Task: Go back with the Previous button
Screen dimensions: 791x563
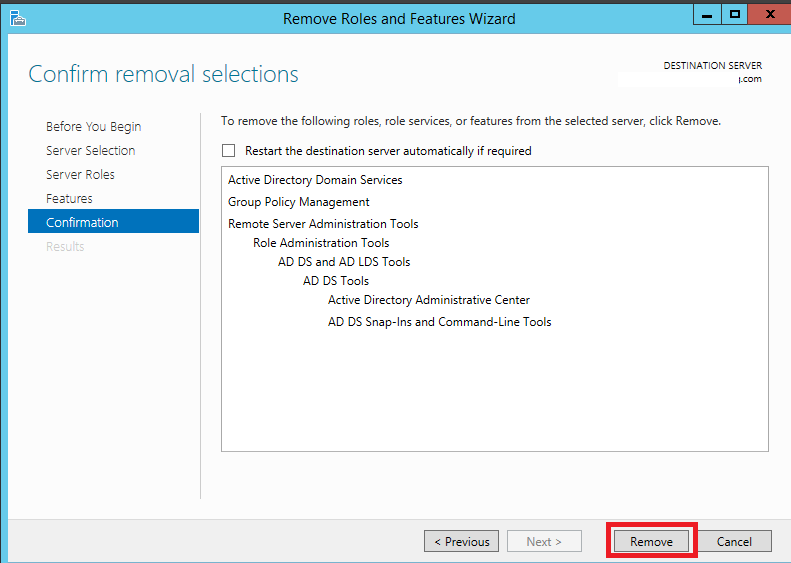Action: pyautogui.click(x=461, y=541)
